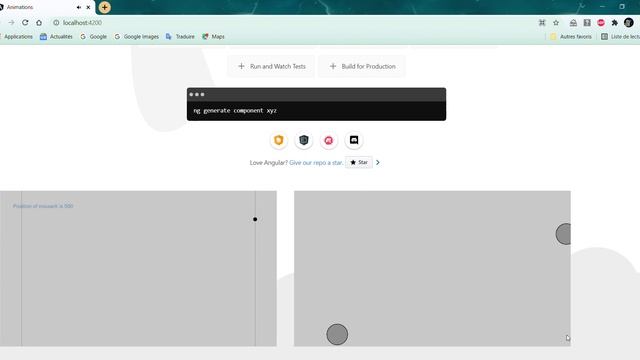Click the hat-shaped extension icon
The width and height of the screenshot is (640, 360).
573,23
